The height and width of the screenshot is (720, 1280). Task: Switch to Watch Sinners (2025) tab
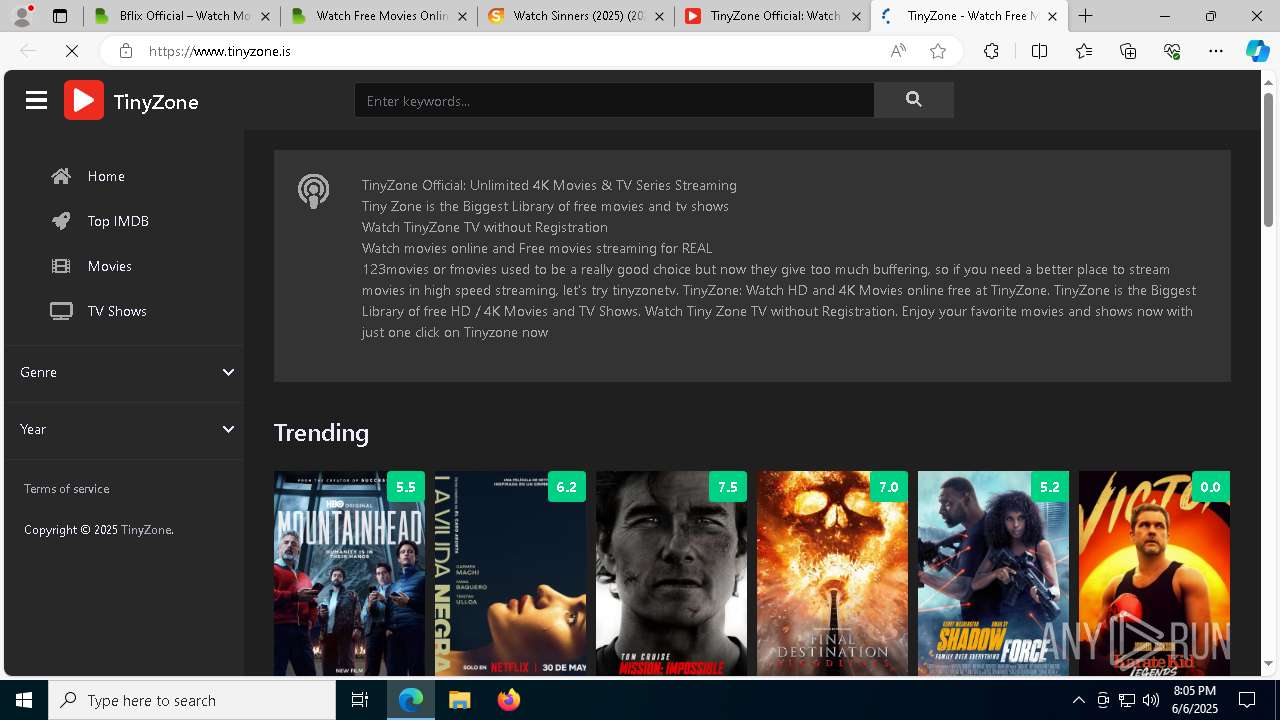575,16
